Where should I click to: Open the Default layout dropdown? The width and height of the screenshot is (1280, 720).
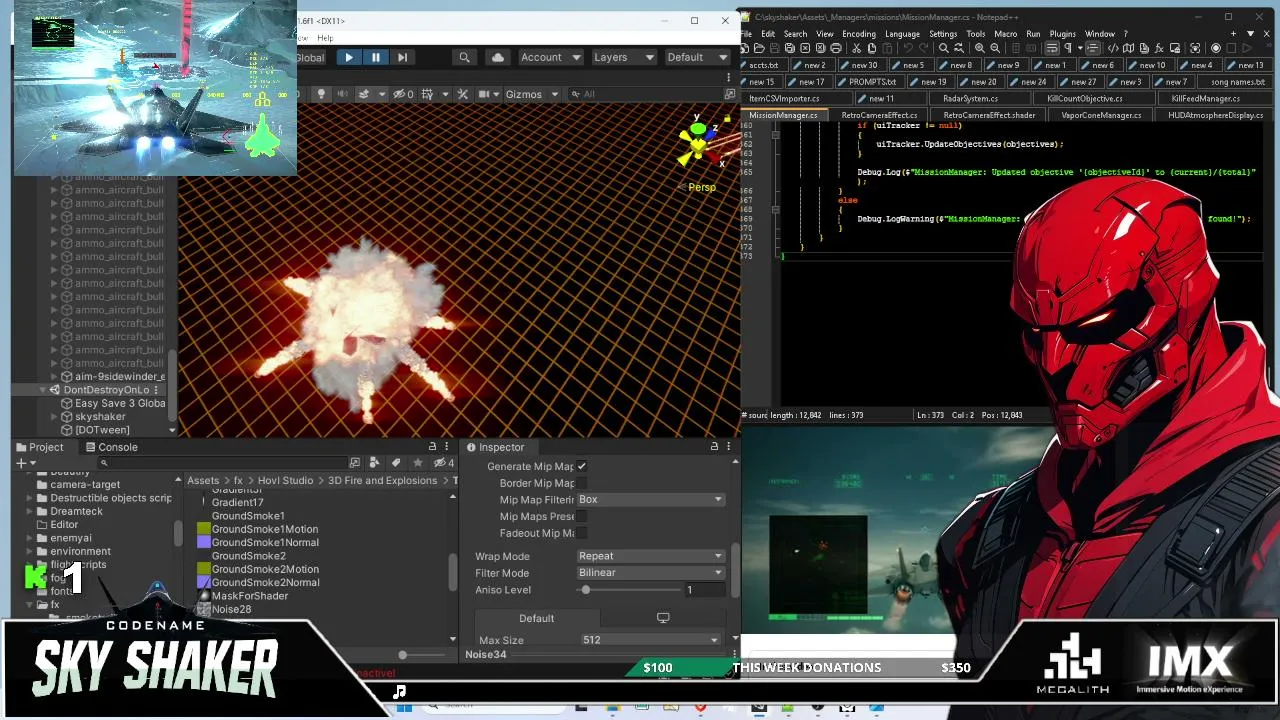696,58
